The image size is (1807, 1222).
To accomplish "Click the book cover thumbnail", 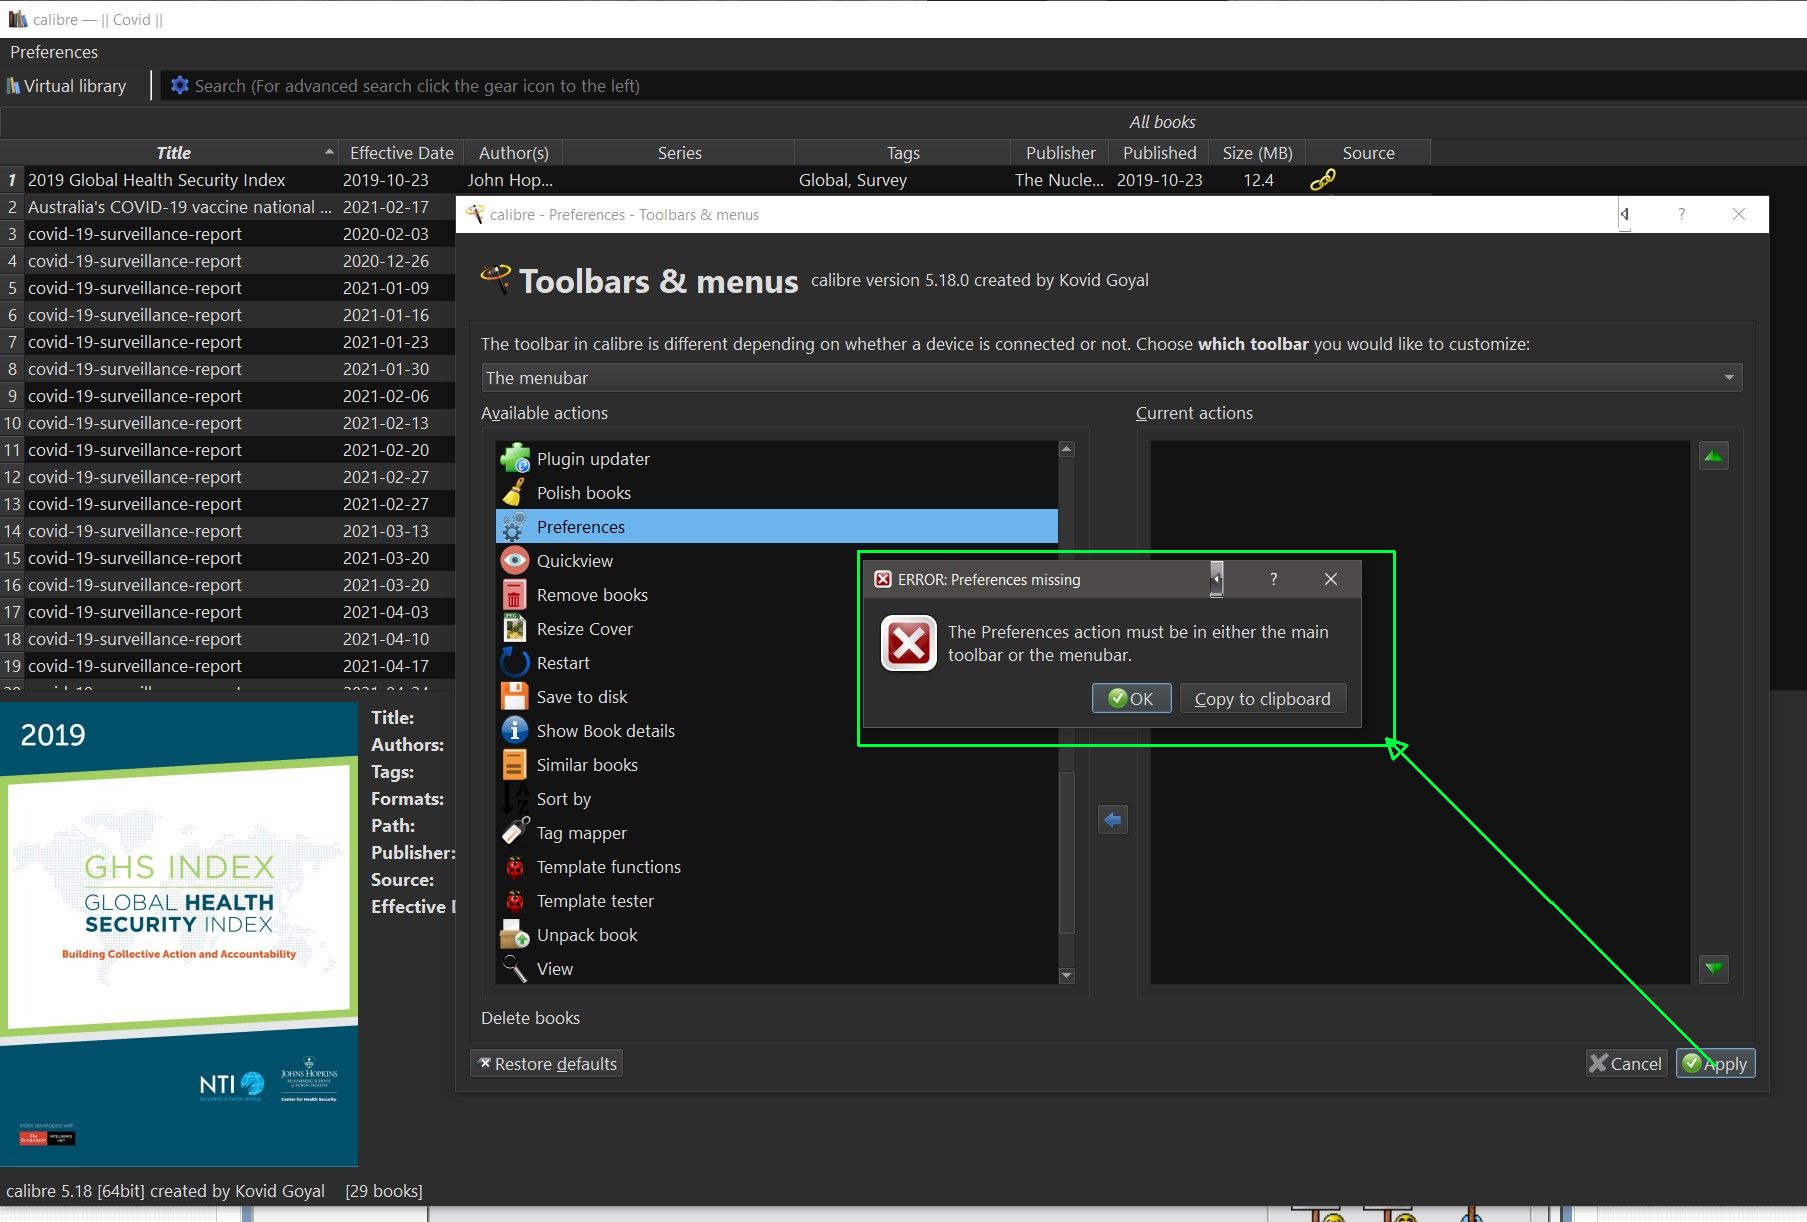I will click(x=179, y=934).
